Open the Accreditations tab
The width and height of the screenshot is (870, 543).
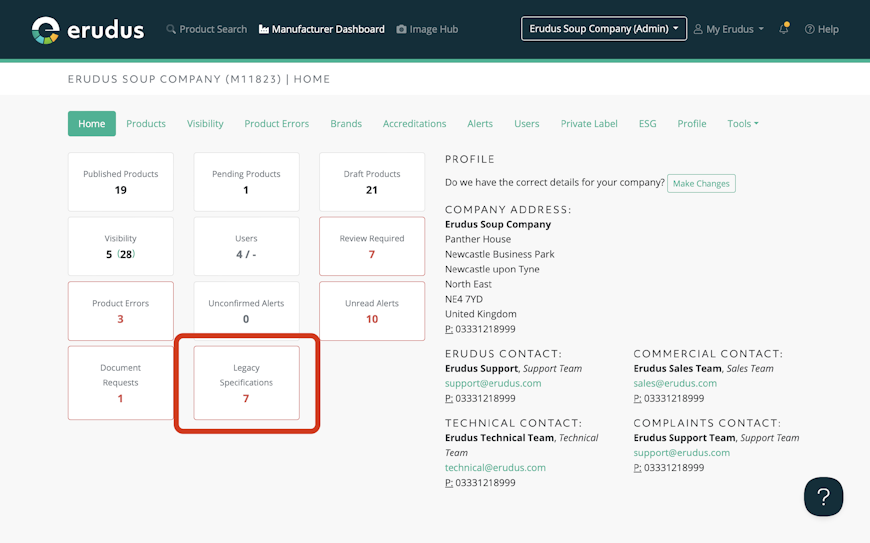(414, 124)
